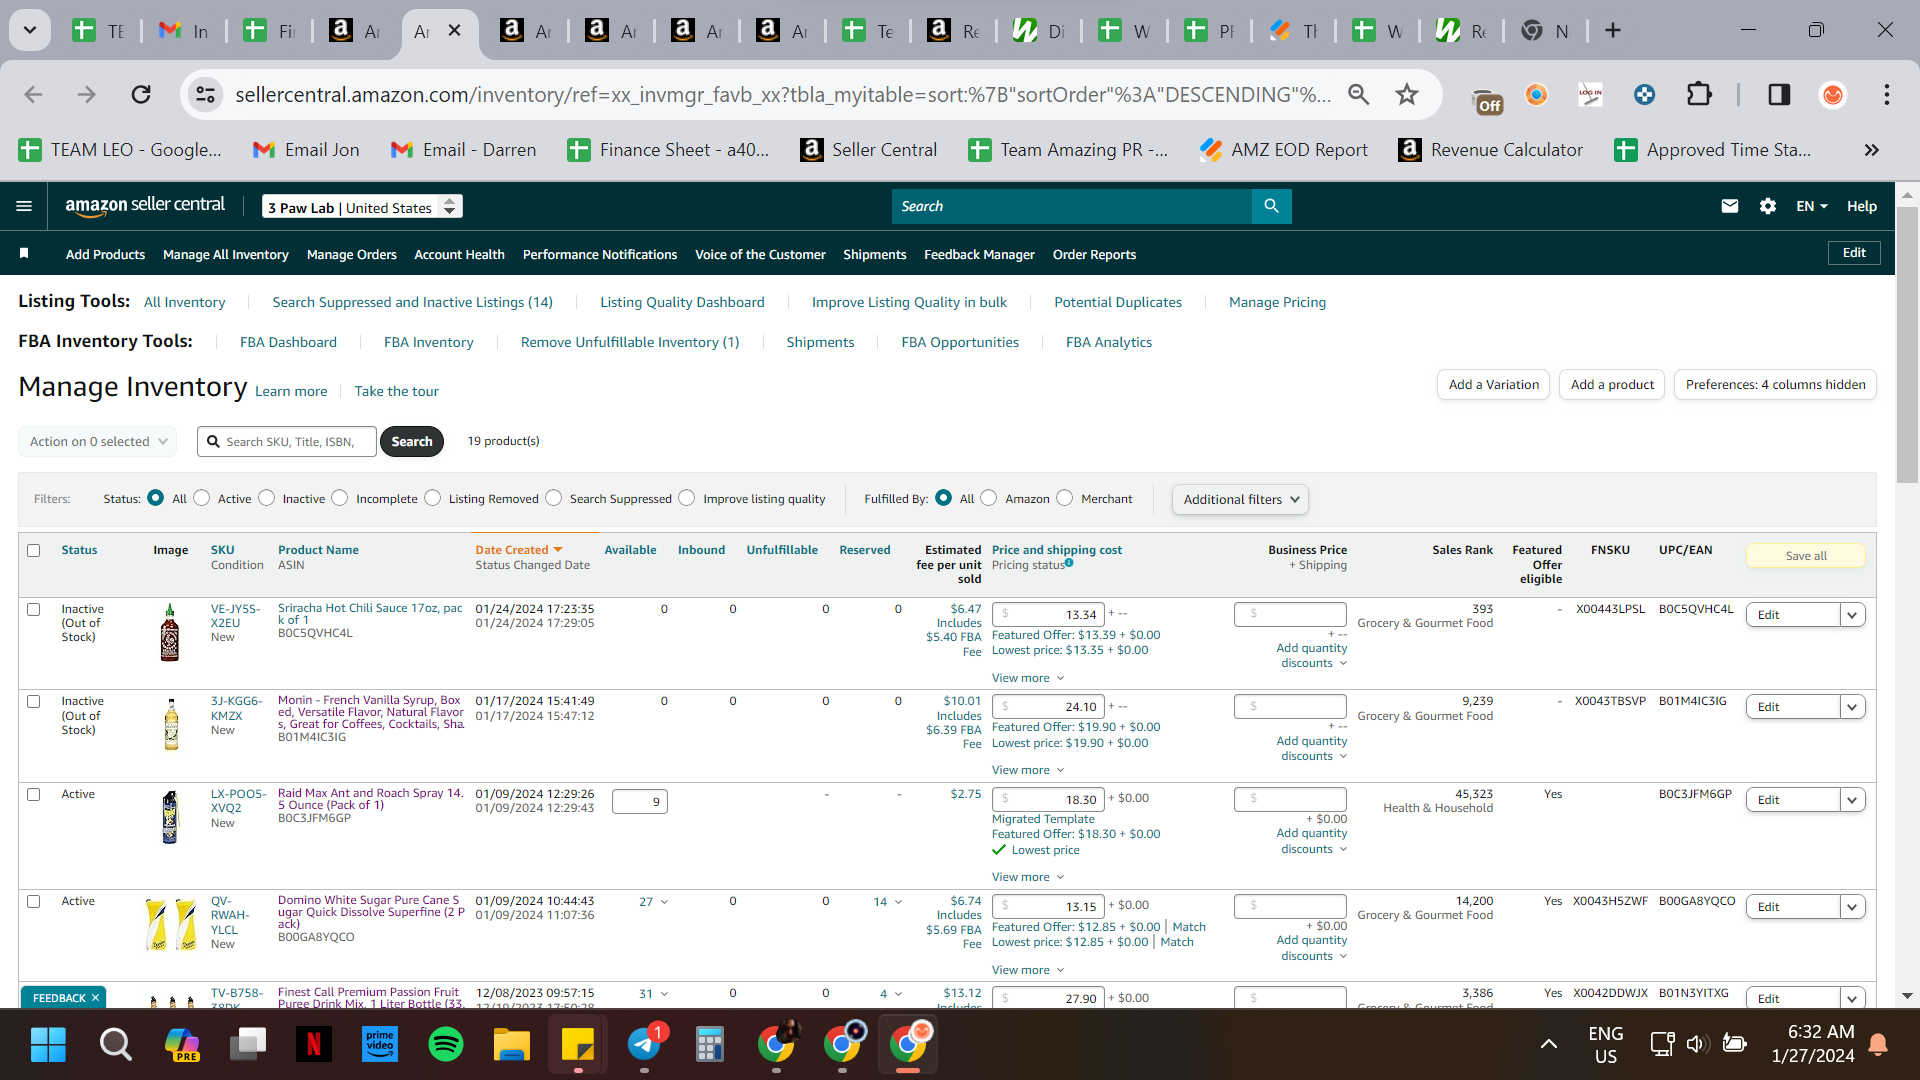Open Performance Notifications
1920x1080 pixels.
(x=600, y=254)
